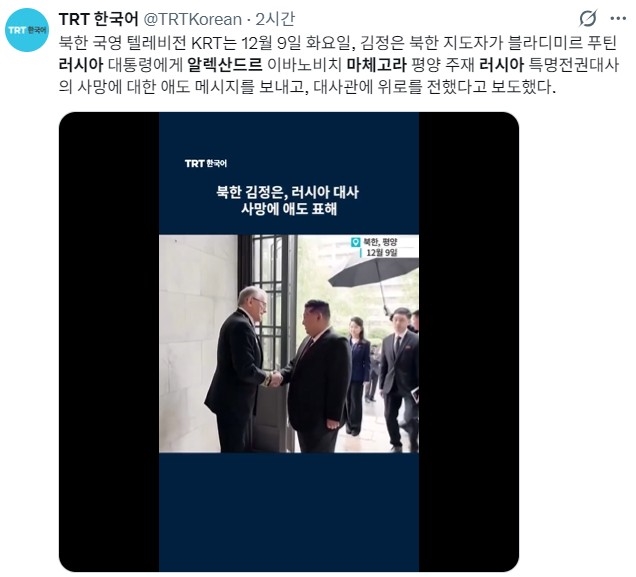Click bold 러시아 before 특명전권대사
The width and height of the screenshot is (636, 577).
[502, 64]
